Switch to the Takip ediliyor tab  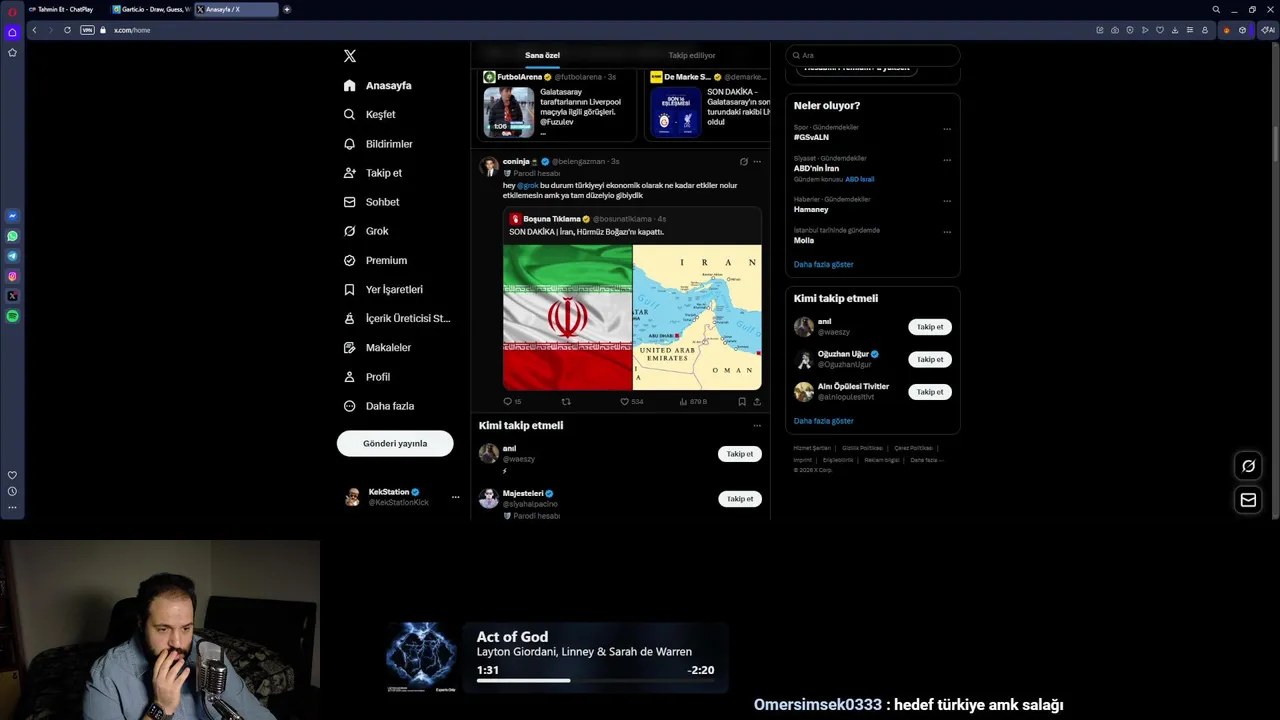click(x=692, y=55)
